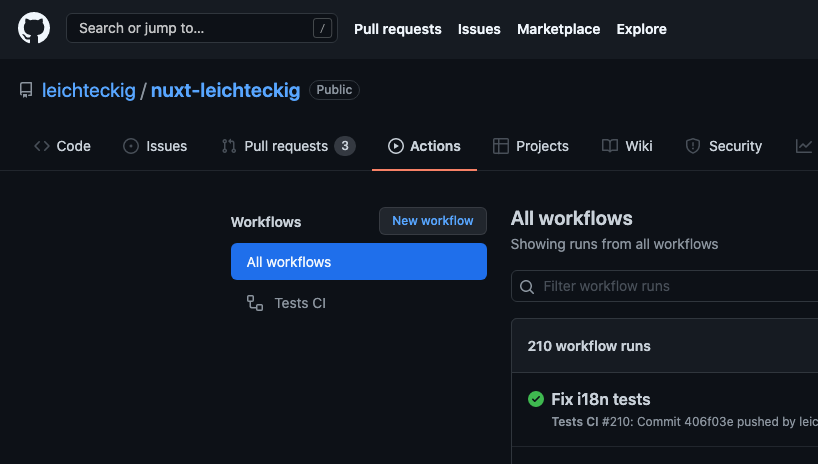This screenshot has width=818, height=464.
Task: Go to Explore
Action: click(x=641, y=29)
